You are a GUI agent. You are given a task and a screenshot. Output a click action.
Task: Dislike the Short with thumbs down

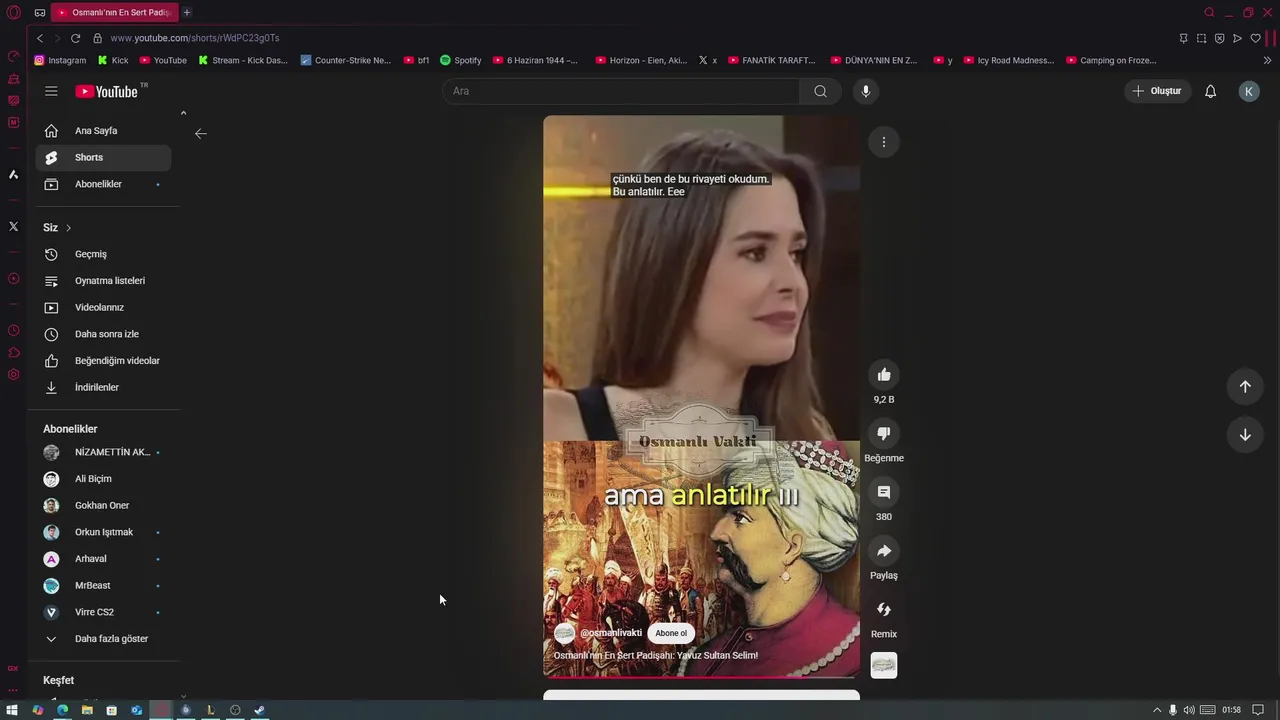point(884,433)
